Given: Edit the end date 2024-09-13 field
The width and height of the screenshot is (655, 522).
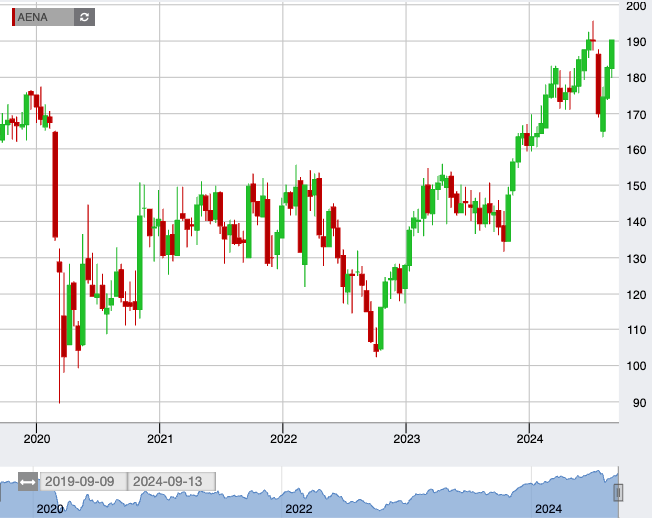Looking at the screenshot, I should (x=171, y=481).
